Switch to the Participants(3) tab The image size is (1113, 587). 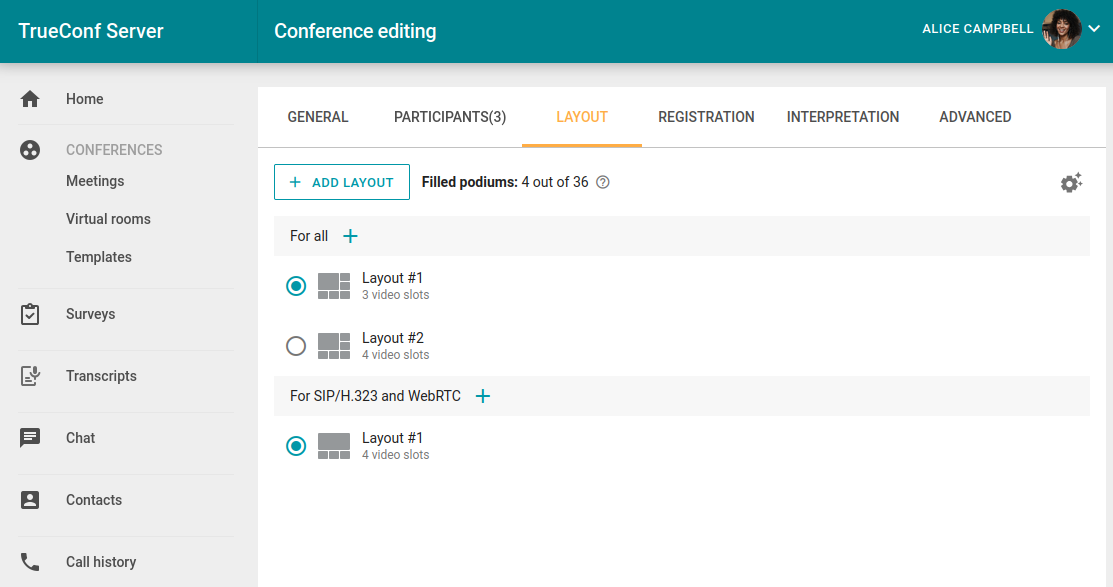point(450,117)
